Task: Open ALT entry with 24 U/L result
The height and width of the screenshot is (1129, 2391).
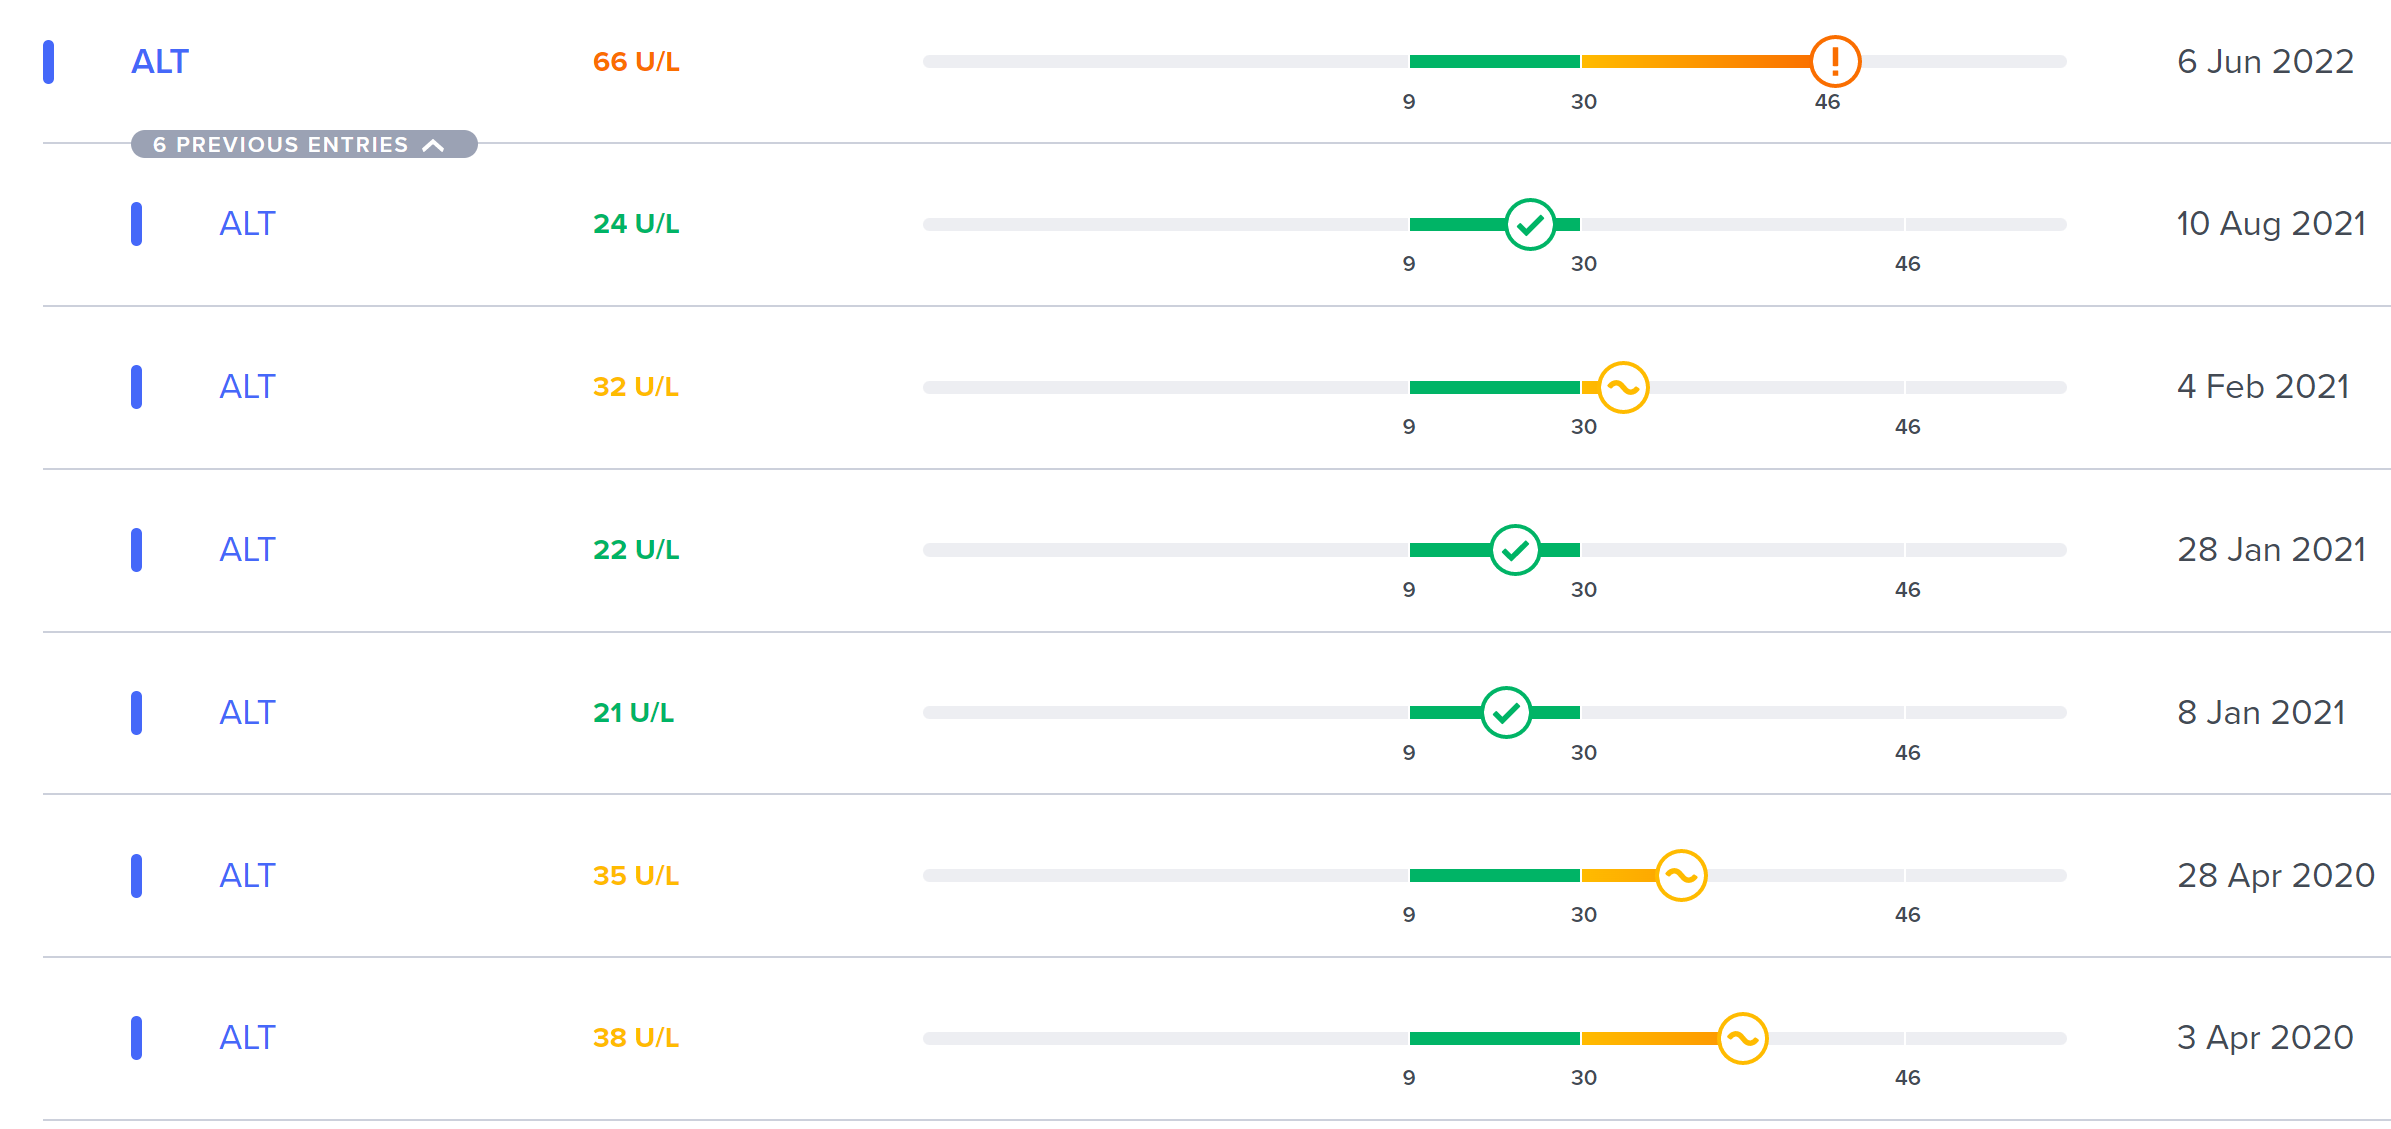Action: coord(247,224)
